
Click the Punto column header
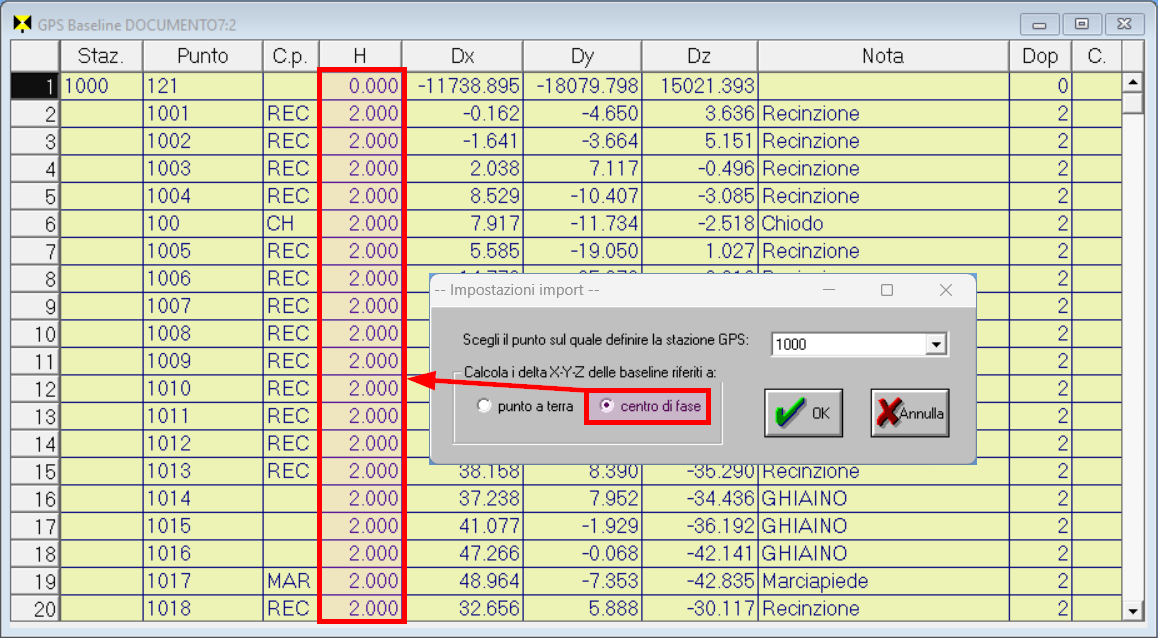pyautogui.click(x=202, y=56)
